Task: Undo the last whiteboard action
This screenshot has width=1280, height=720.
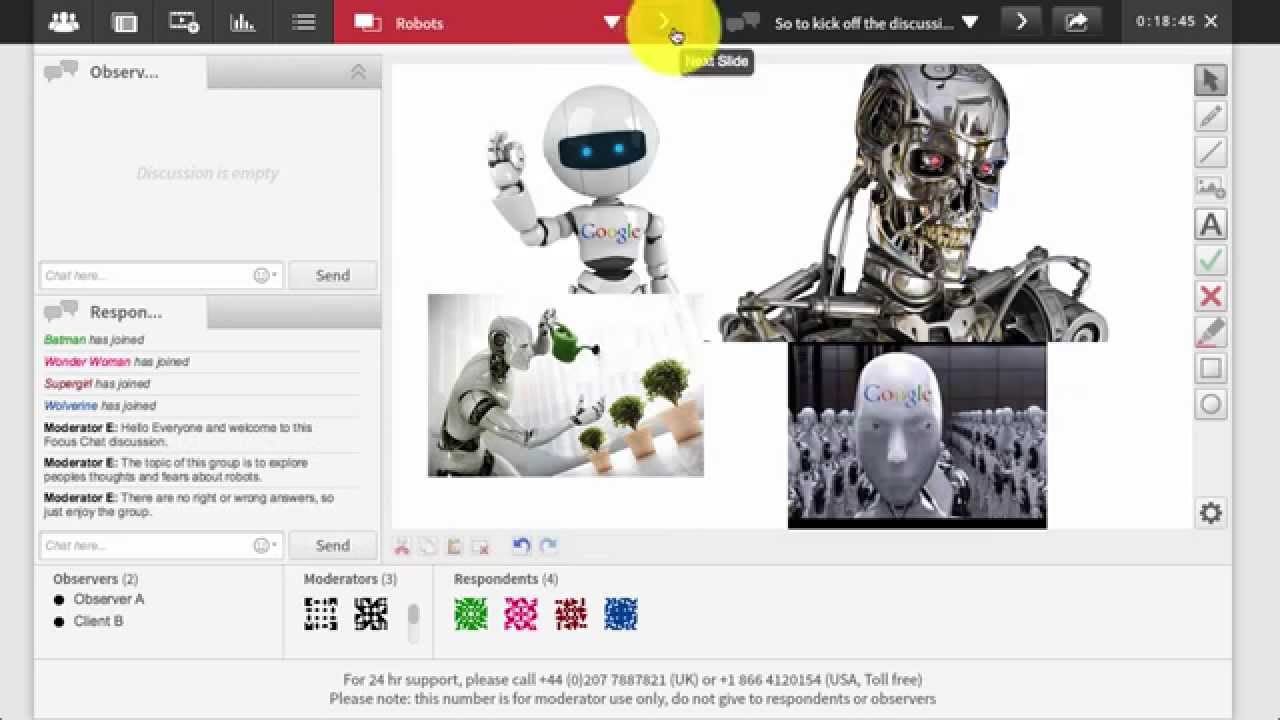Action: [521, 546]
